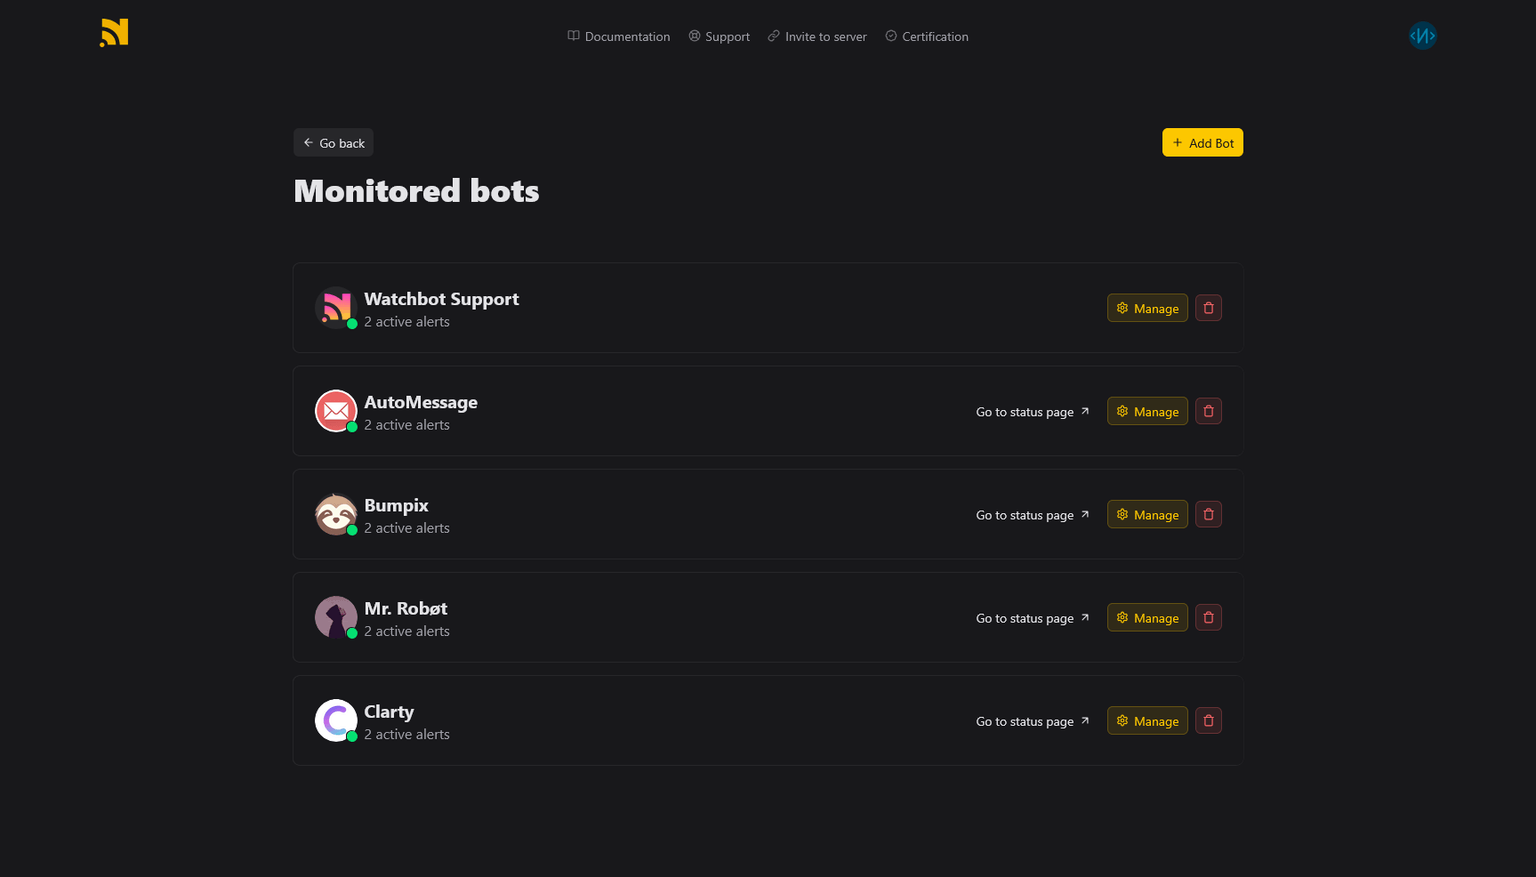
Task: Click the trash icon for Clarty
Action: click(1208, 720)
